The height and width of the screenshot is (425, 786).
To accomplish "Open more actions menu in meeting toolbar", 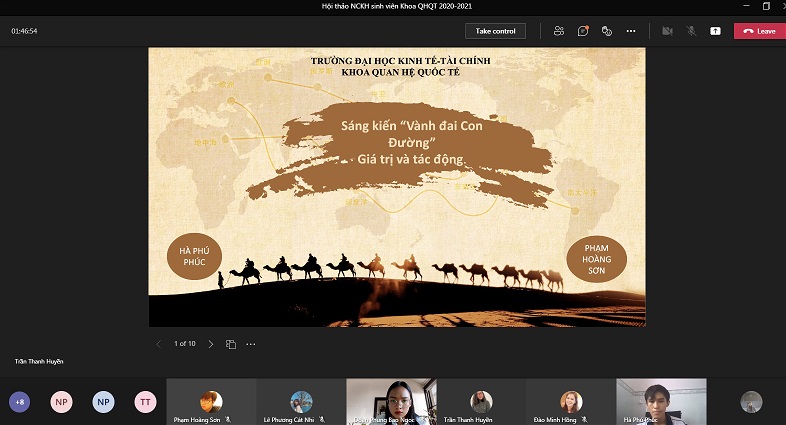I will 631,31.
